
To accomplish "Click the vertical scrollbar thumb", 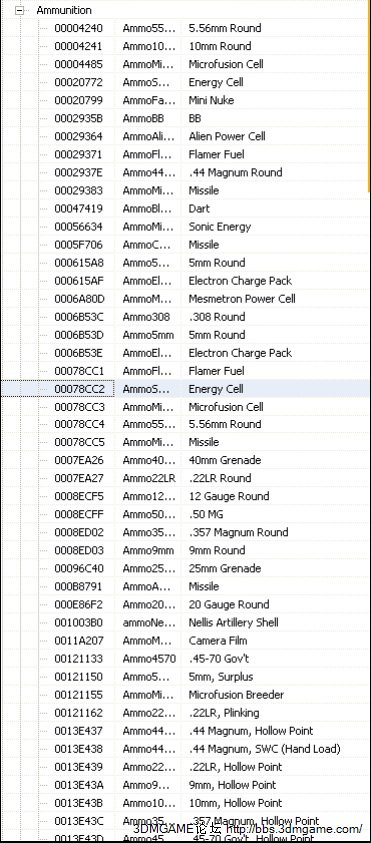I will 369,97.
